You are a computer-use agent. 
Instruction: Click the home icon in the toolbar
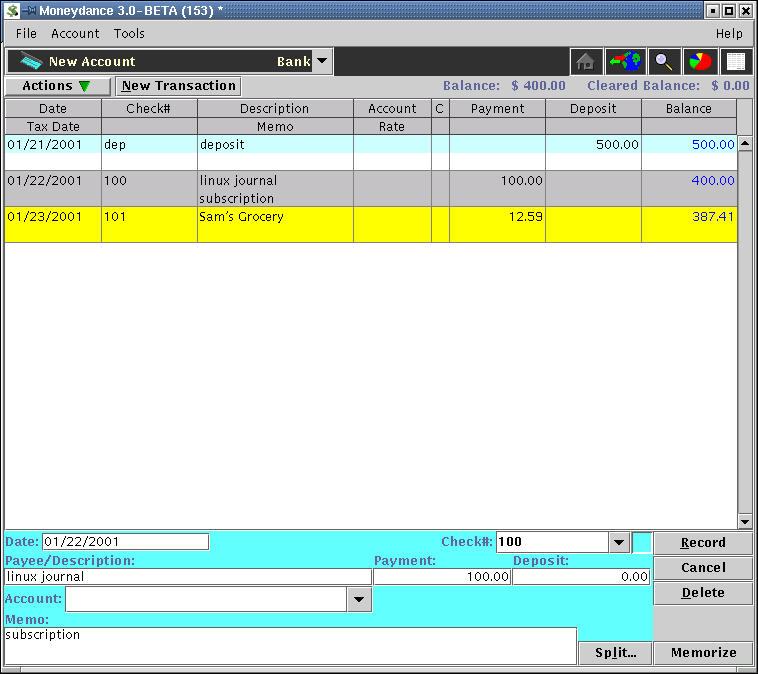coord(586,61)
